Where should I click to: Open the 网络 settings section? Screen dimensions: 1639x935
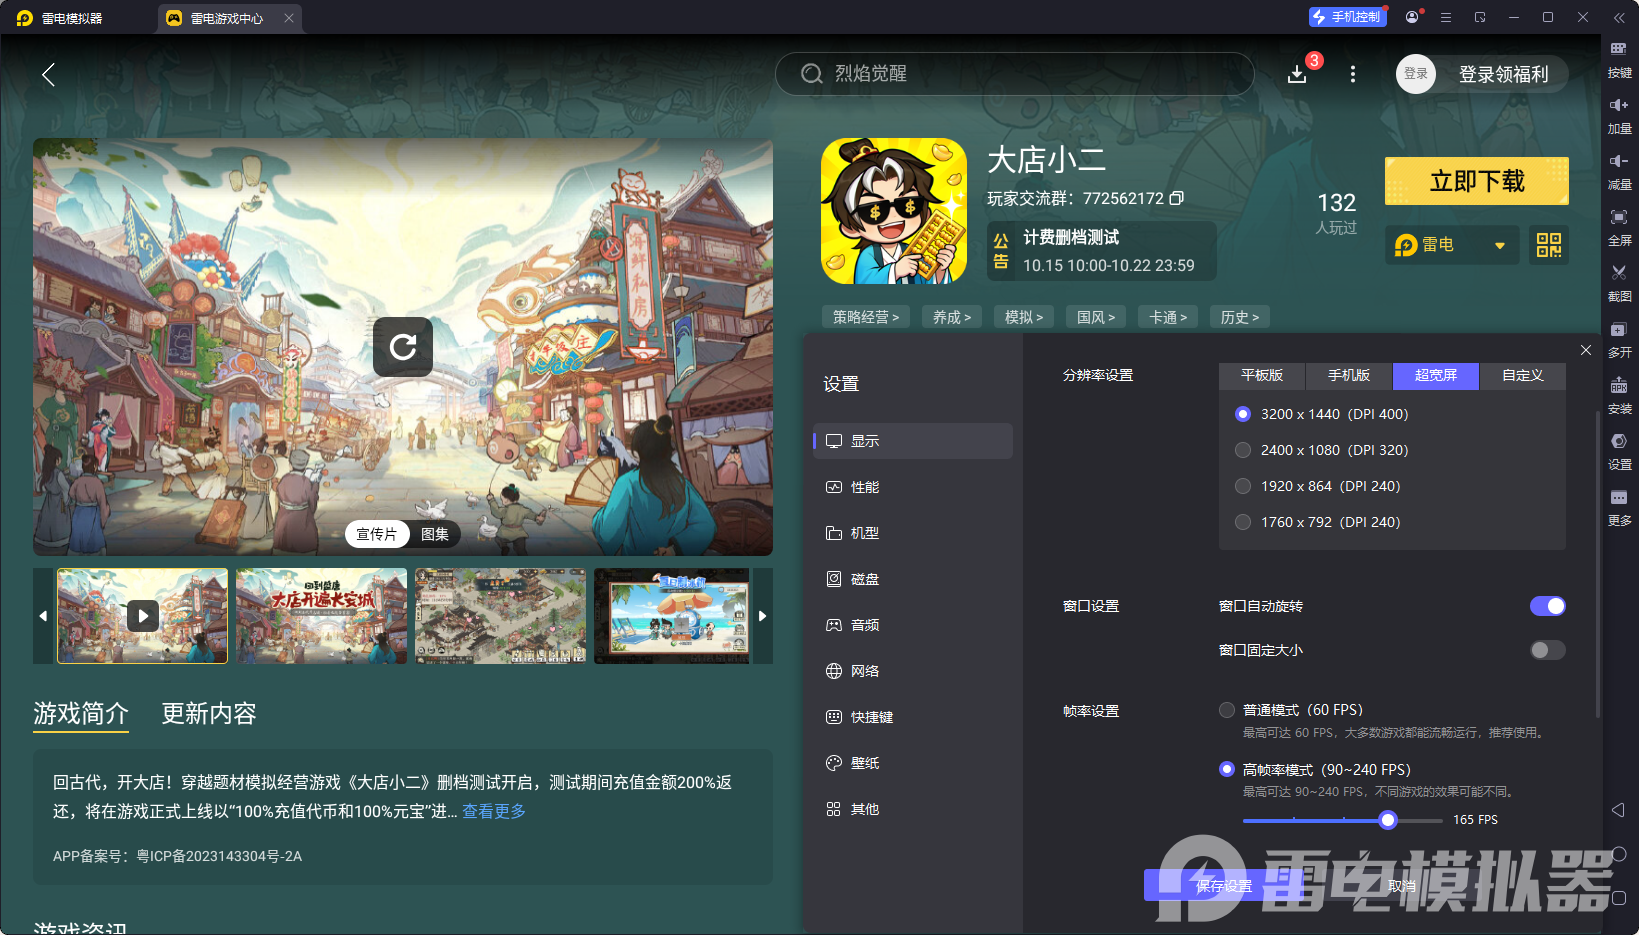pyautogui.click(x=913, y=671)
